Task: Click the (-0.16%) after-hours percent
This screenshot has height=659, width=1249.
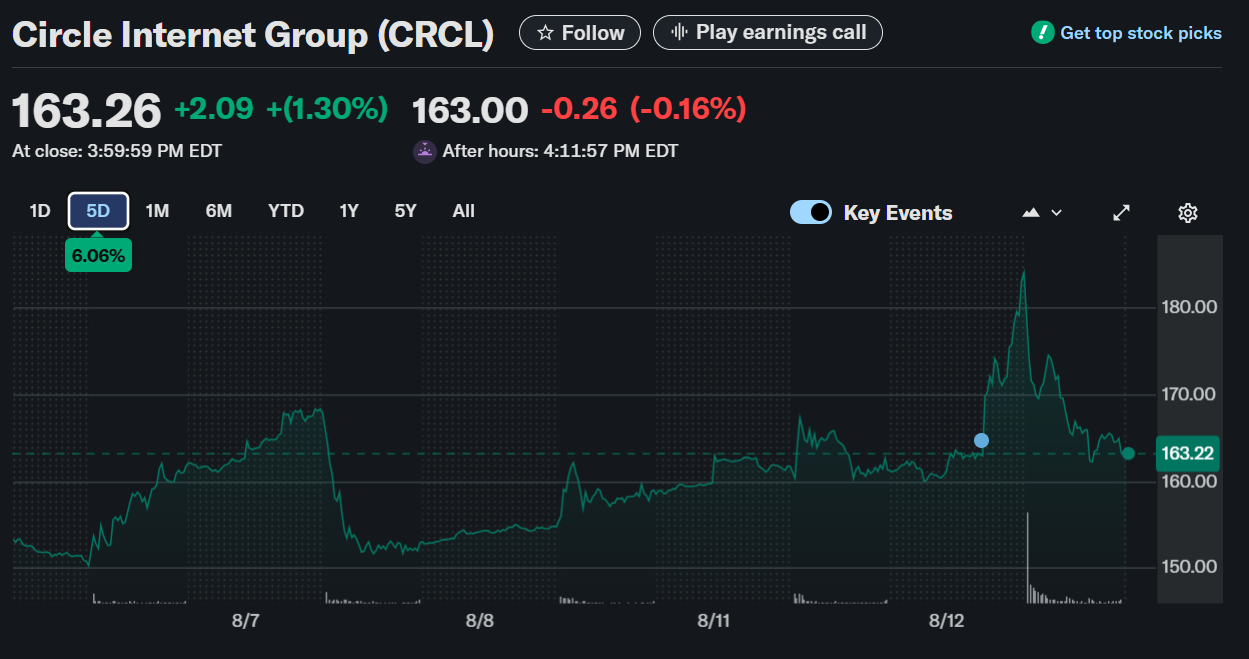Action: 688,109
